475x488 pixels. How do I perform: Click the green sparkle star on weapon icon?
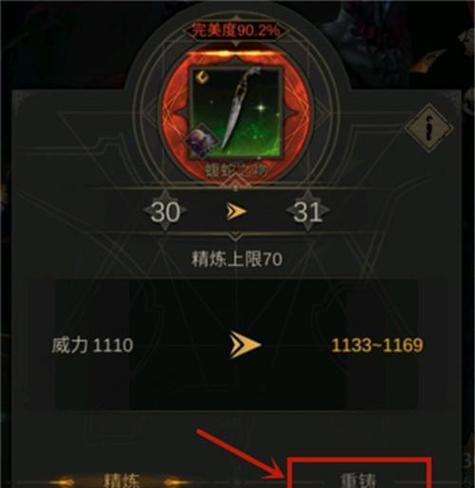click(x=262, y=107)
